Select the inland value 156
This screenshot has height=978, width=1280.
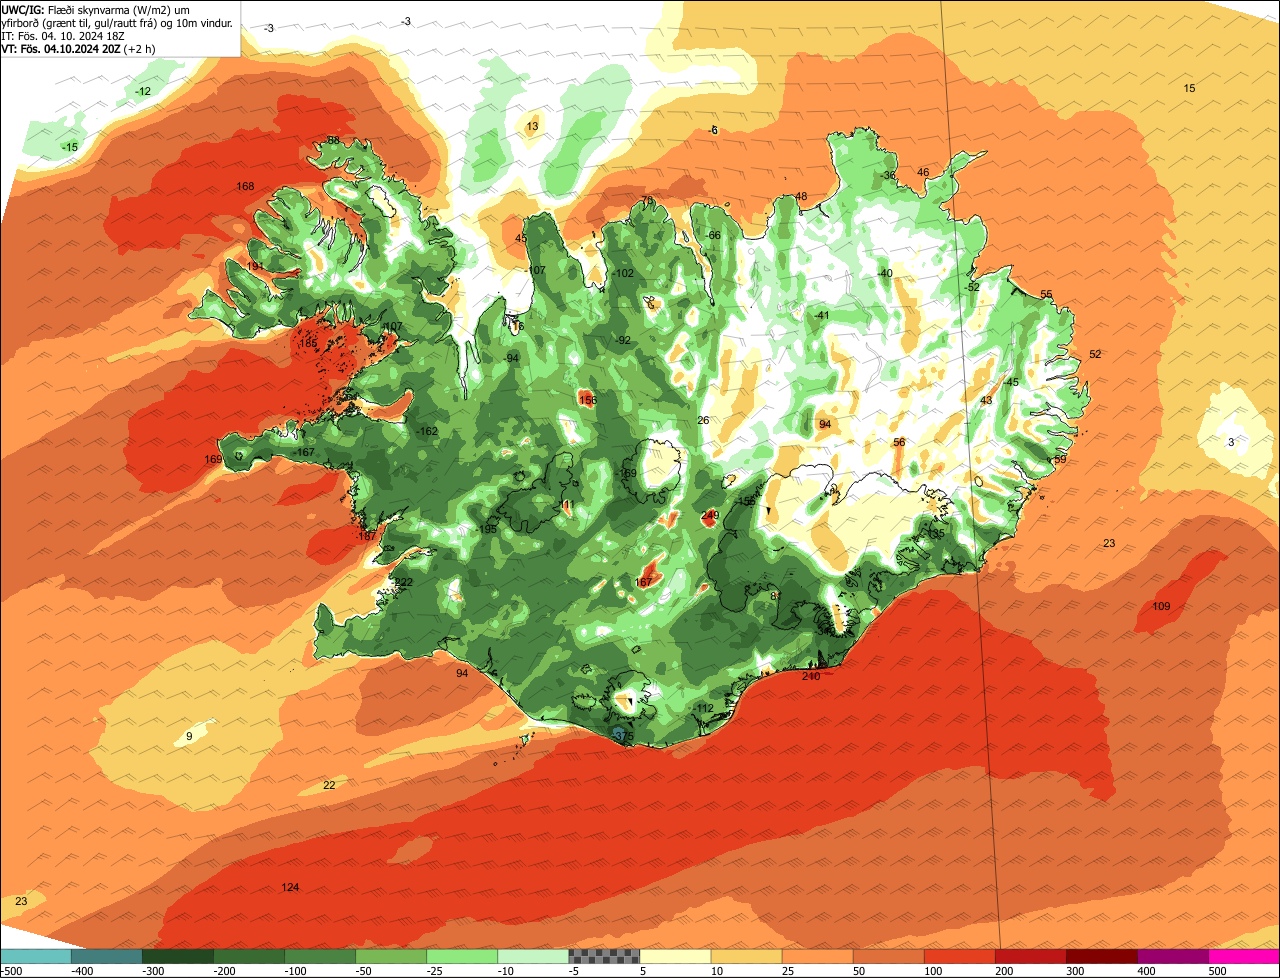pyautogui.click(x=588, y=399)
